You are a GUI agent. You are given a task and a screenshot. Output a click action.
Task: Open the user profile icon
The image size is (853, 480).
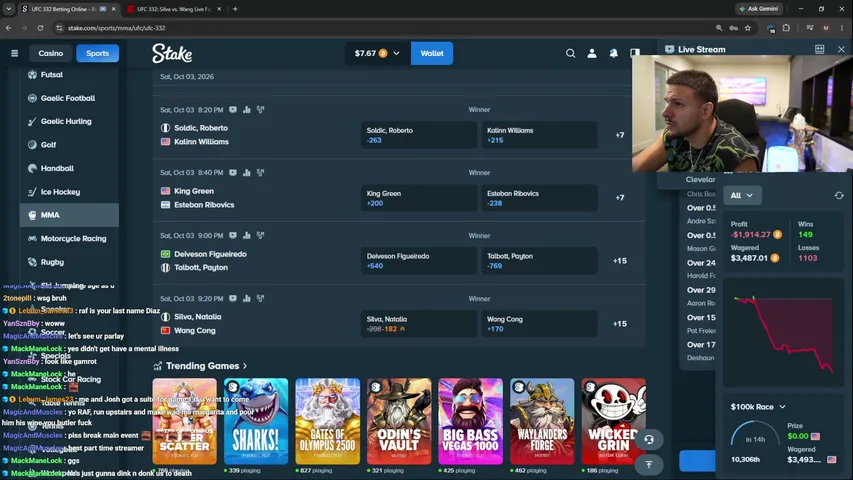pyautogui.click(x=592, y=53)
